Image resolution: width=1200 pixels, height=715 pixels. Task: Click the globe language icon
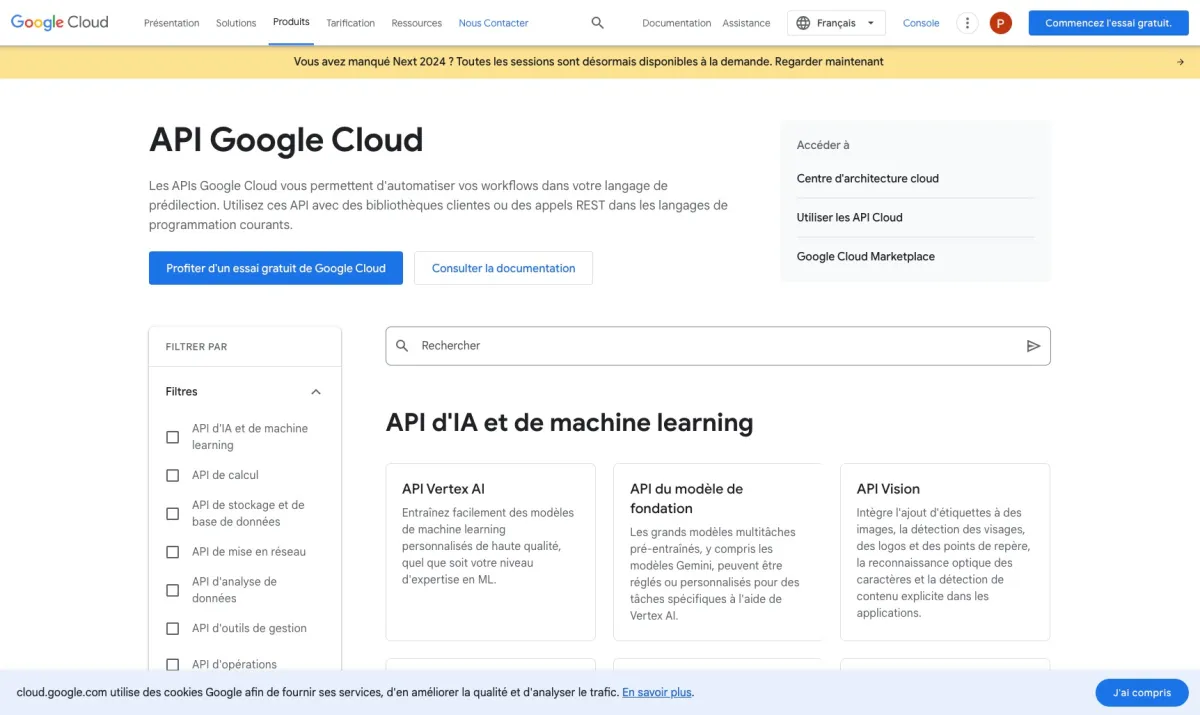803,23
